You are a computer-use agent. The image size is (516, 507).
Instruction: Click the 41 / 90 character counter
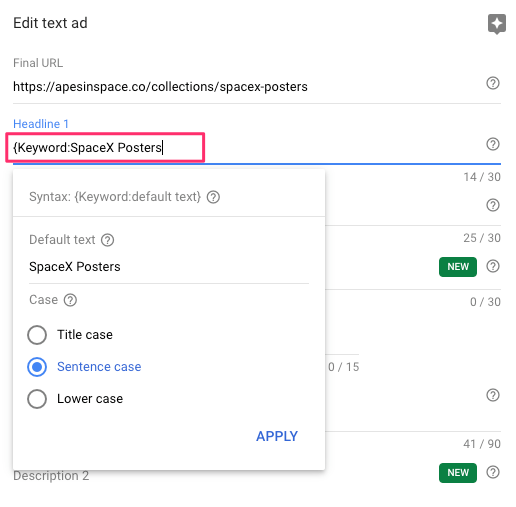coord(482,444)
